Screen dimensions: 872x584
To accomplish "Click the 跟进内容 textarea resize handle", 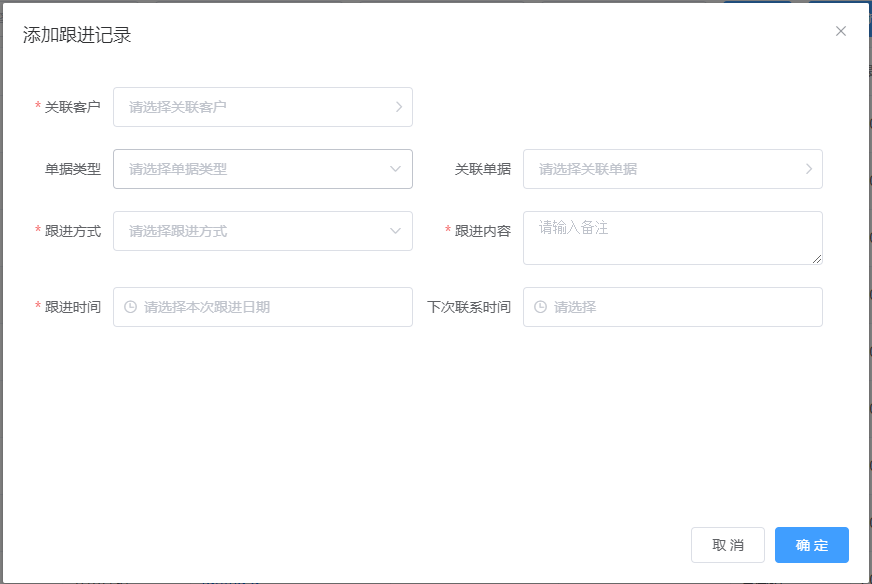I will point(817,259).
